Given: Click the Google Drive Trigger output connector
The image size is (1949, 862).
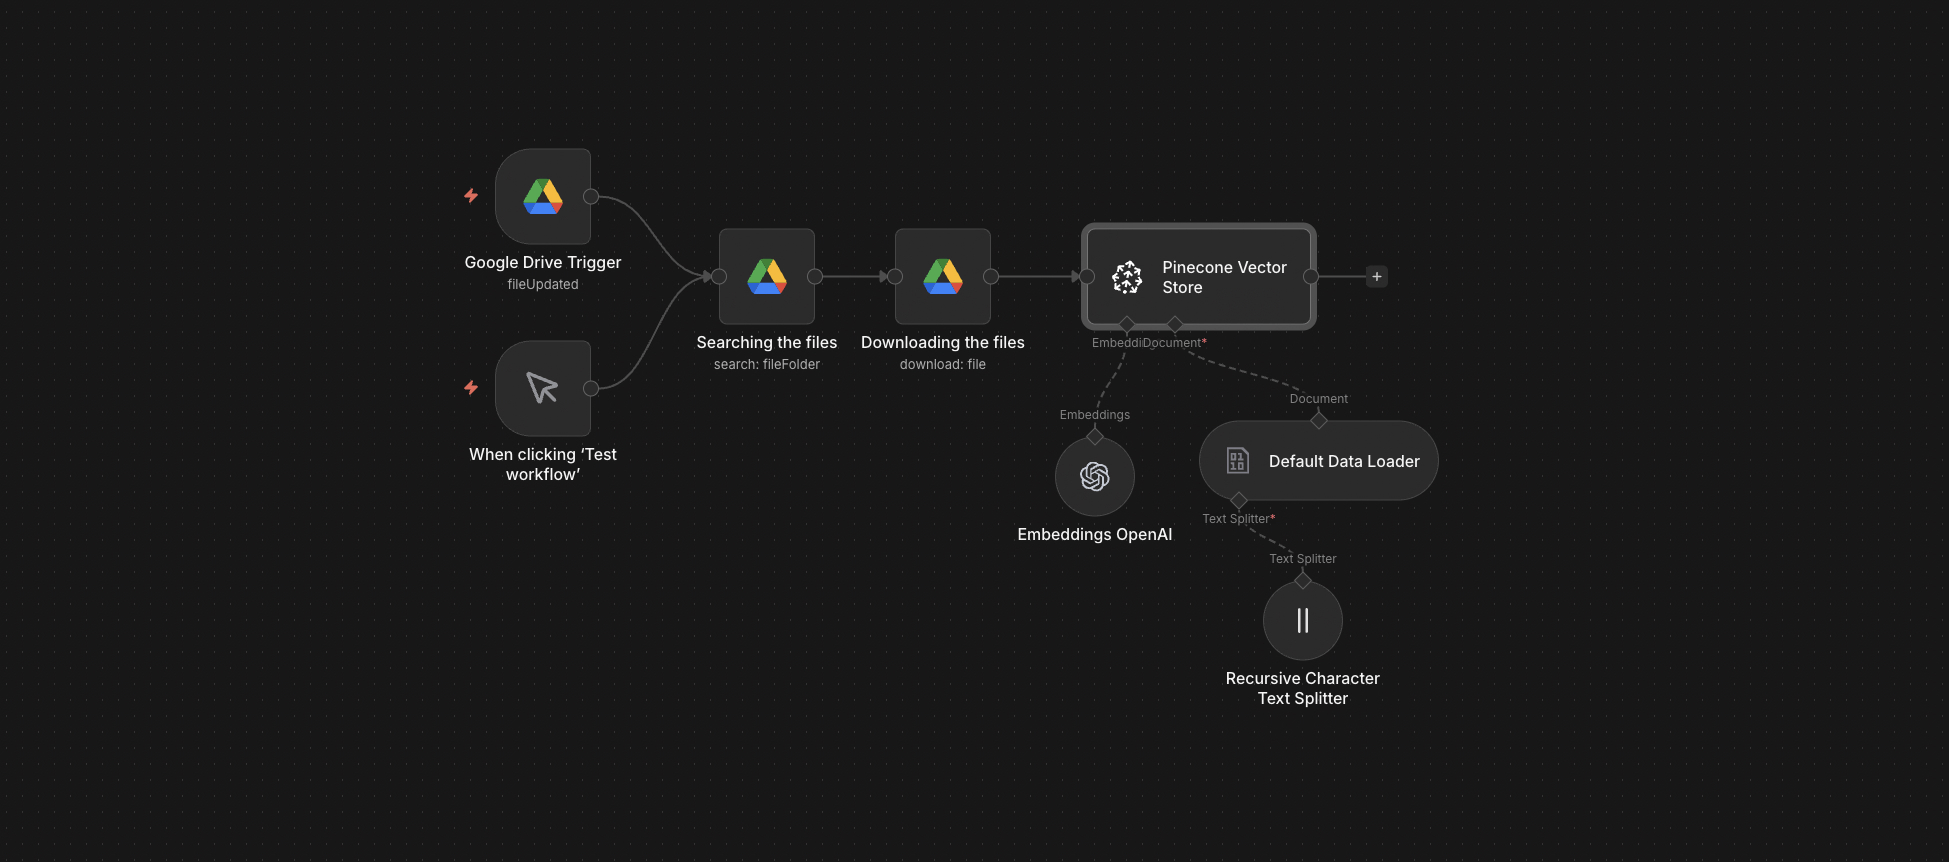Looking at the screenshot, I should pyautogui.click(x=591, y=196).
